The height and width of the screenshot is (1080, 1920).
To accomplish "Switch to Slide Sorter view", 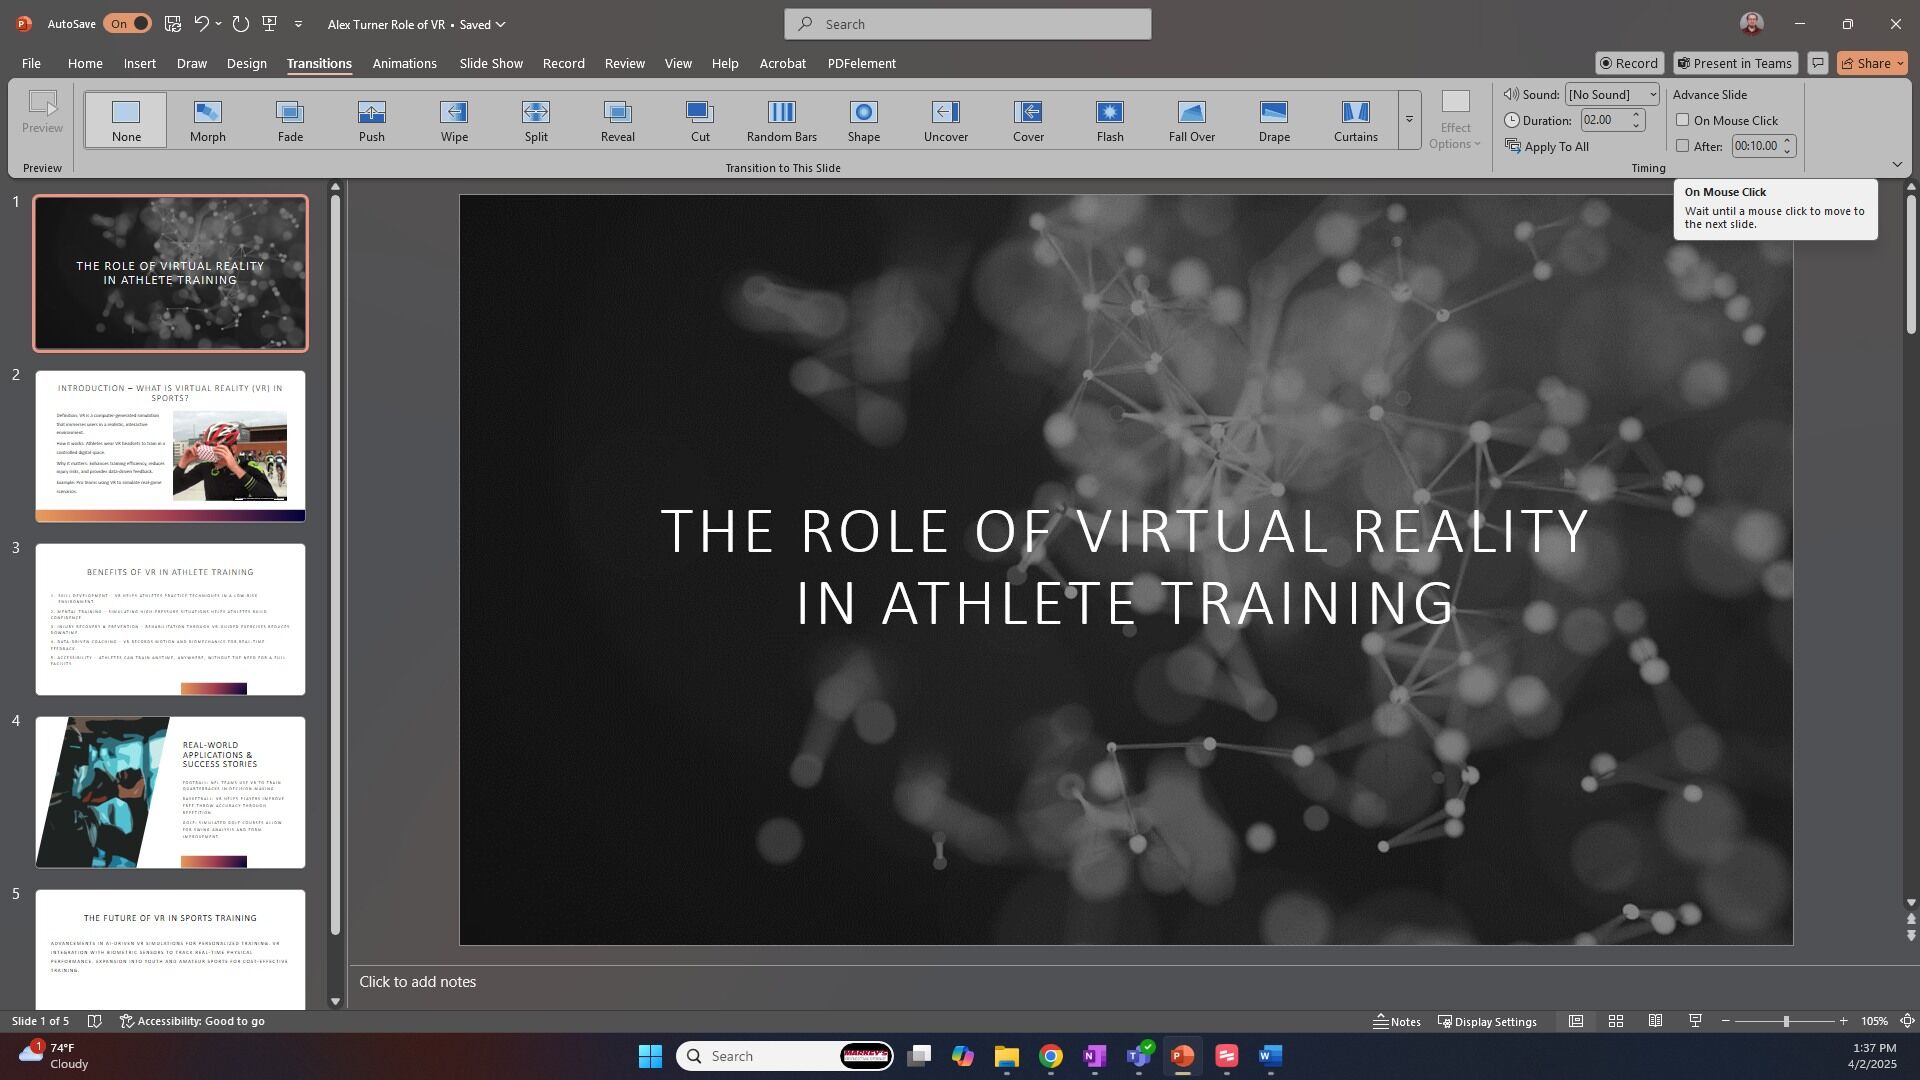I will [x=1615, y=1021].
